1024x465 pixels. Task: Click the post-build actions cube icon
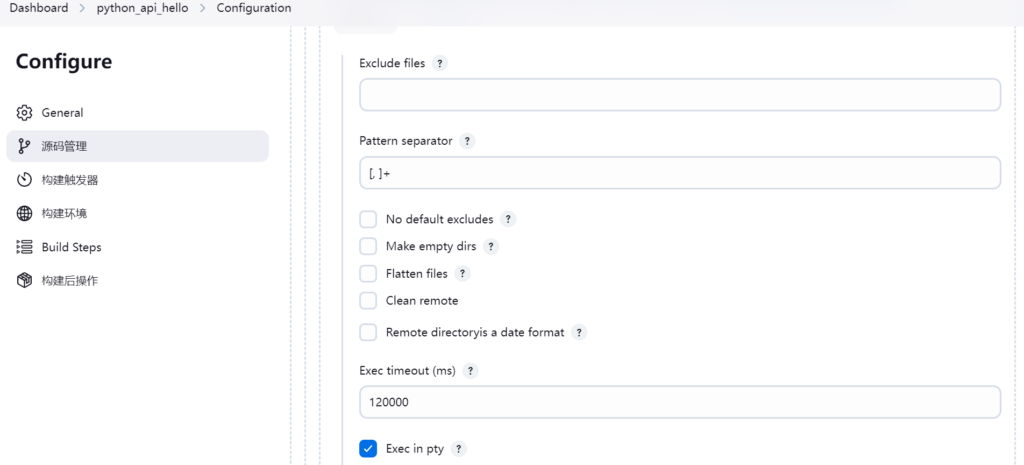[x=25, y=281]
